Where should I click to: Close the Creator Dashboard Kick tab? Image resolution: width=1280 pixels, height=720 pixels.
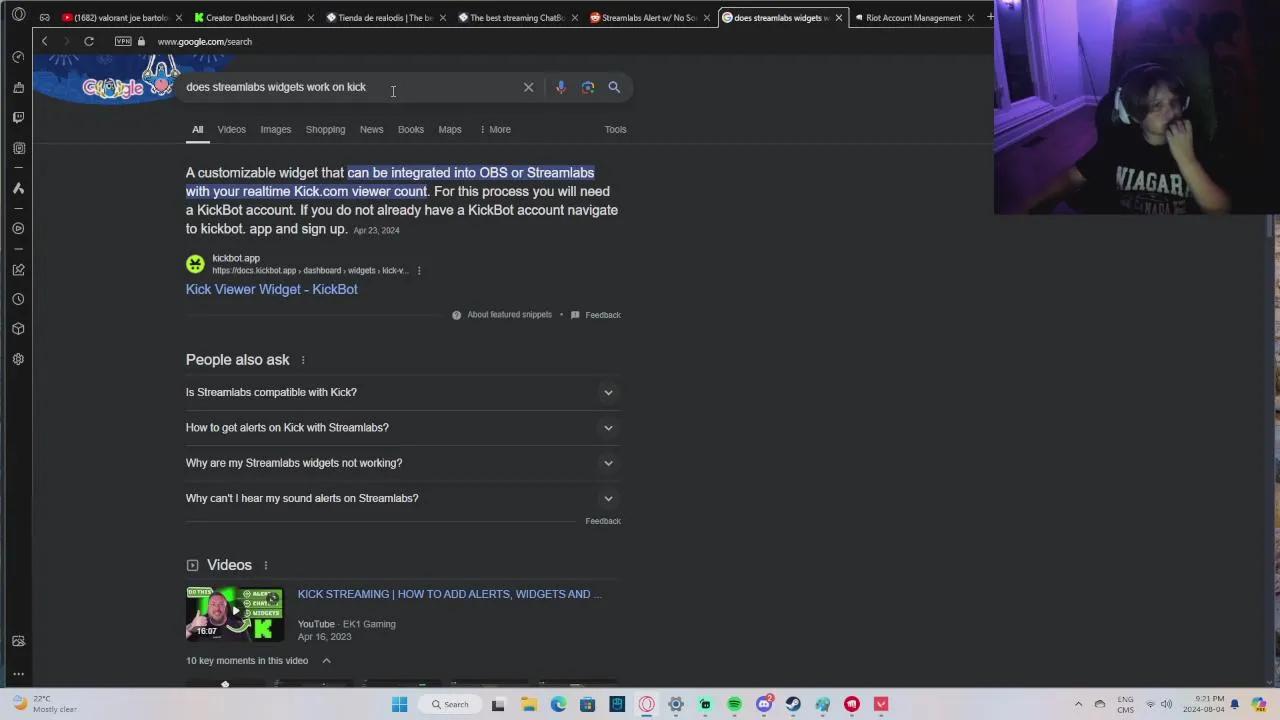click(x=311, y=17)
